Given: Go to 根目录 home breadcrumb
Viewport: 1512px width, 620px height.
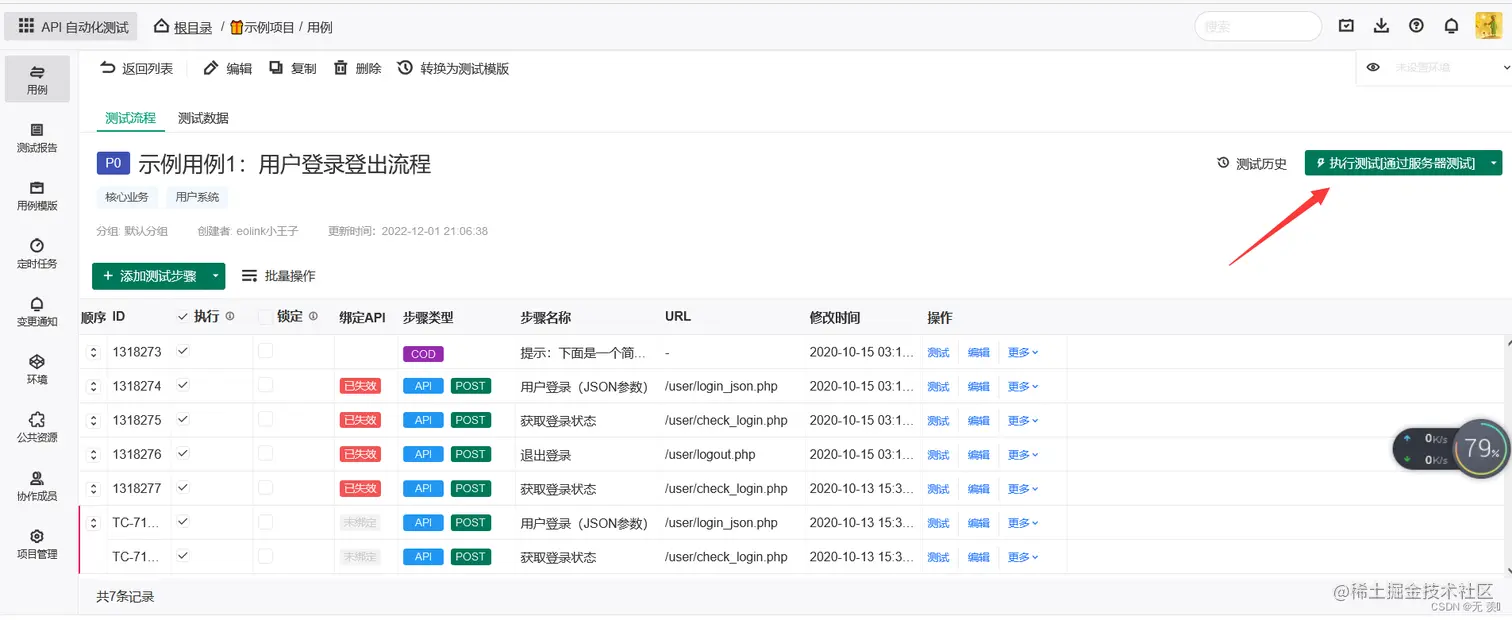Looking at the screenshot, I should point(183,27).
